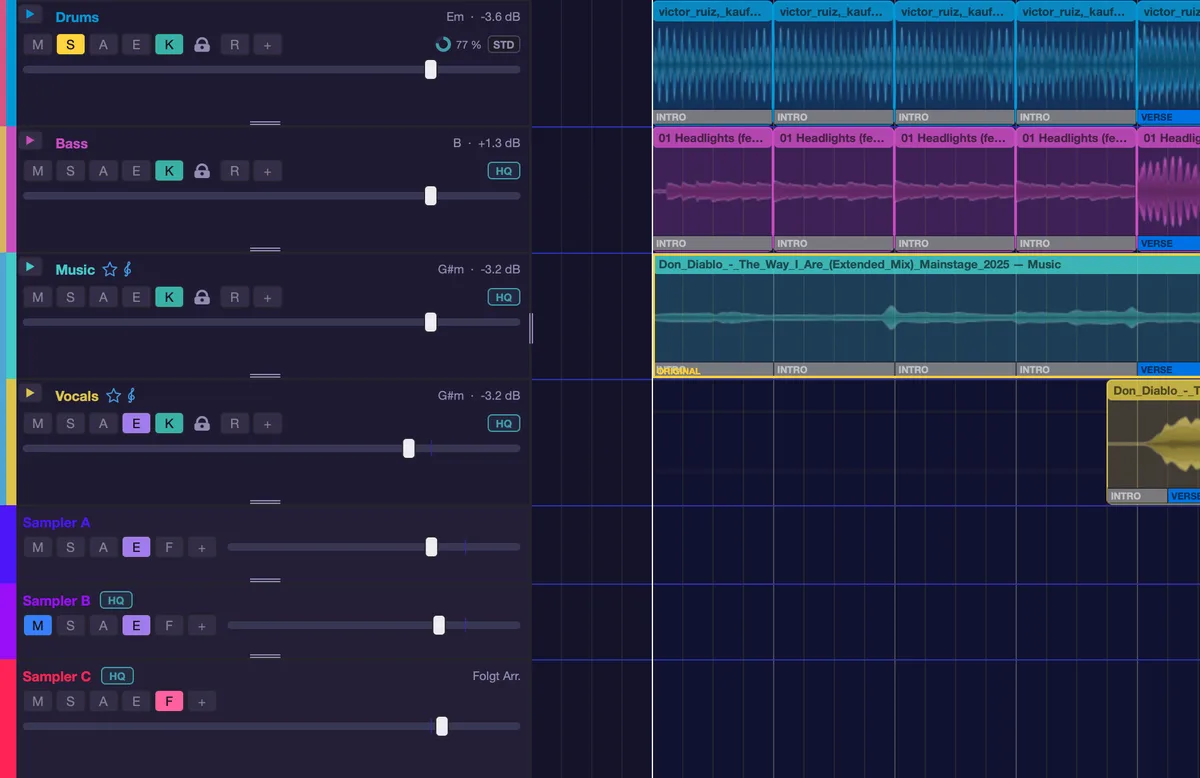The width and height of the screenshot is (1200, 778).
Task: Toggle the E button on the Vocals track
Action: coord(136,423)
